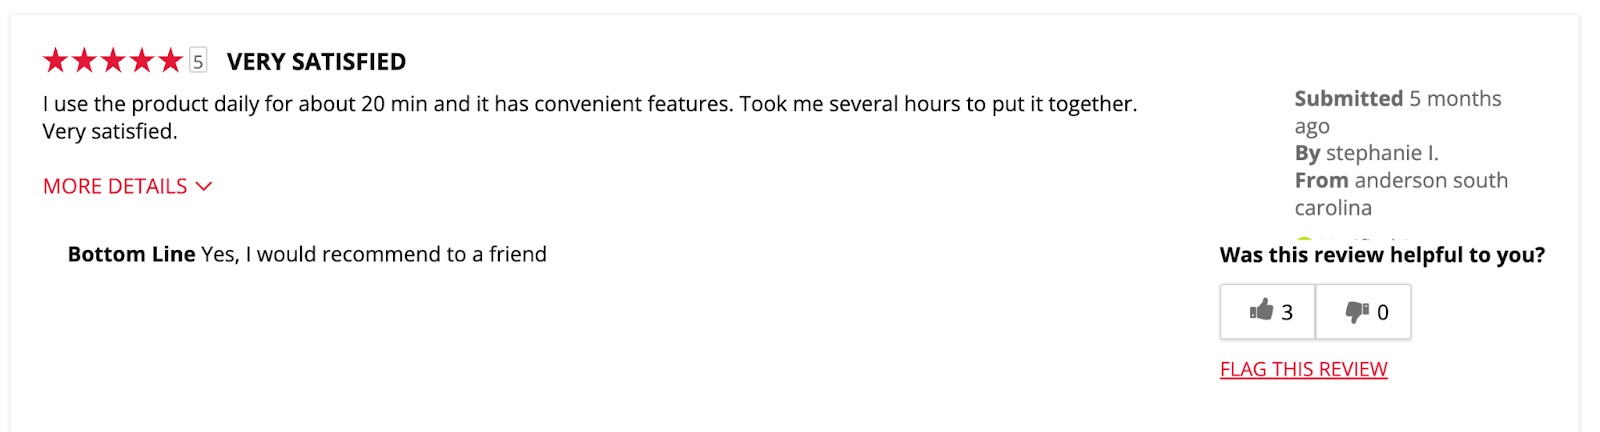Click the thumbs up icon

point(1261,310)
